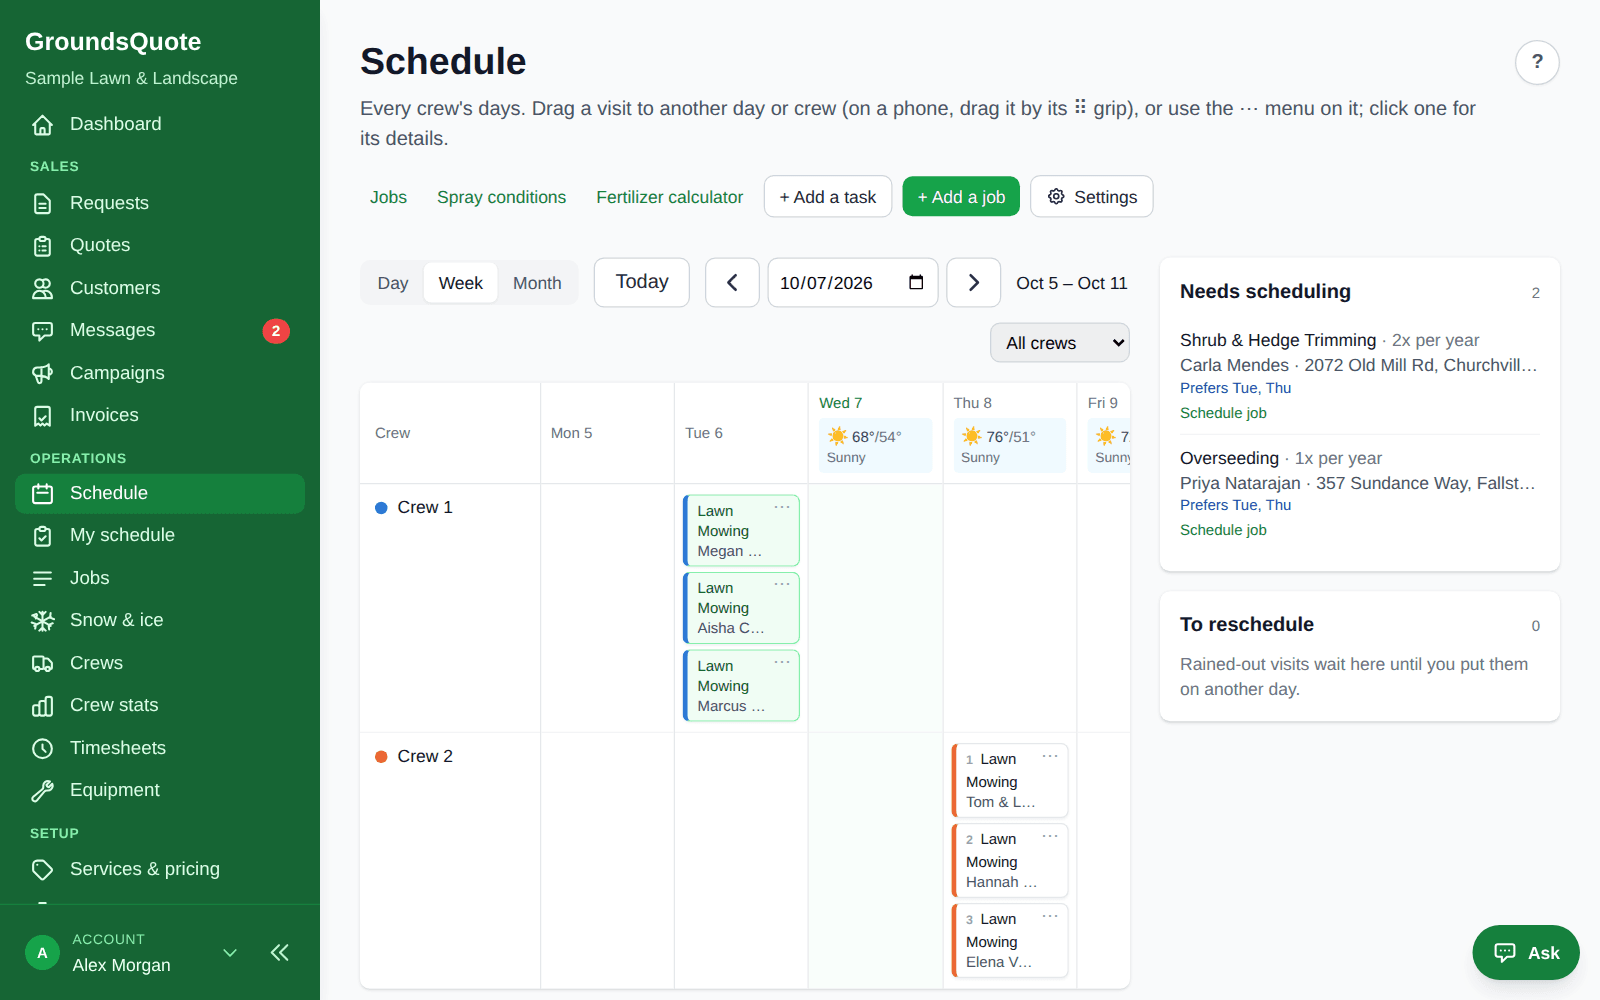
Task: Click the Jobs list icon in sidebar
Action: (x=42, y=579)
